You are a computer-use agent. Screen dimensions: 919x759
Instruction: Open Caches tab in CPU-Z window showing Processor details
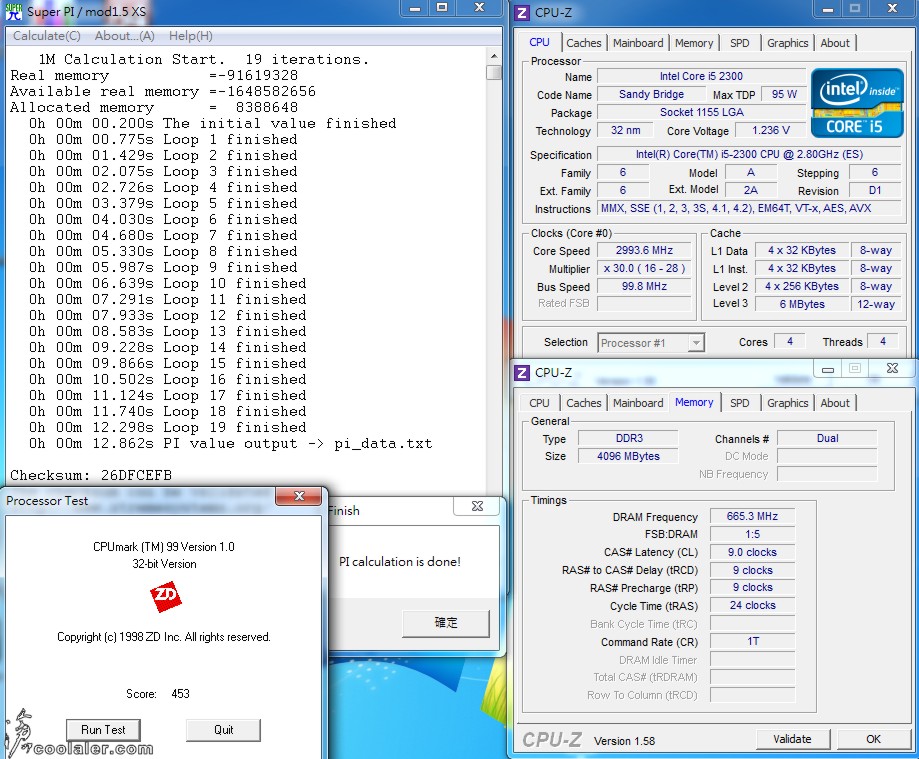coord(584,43)
